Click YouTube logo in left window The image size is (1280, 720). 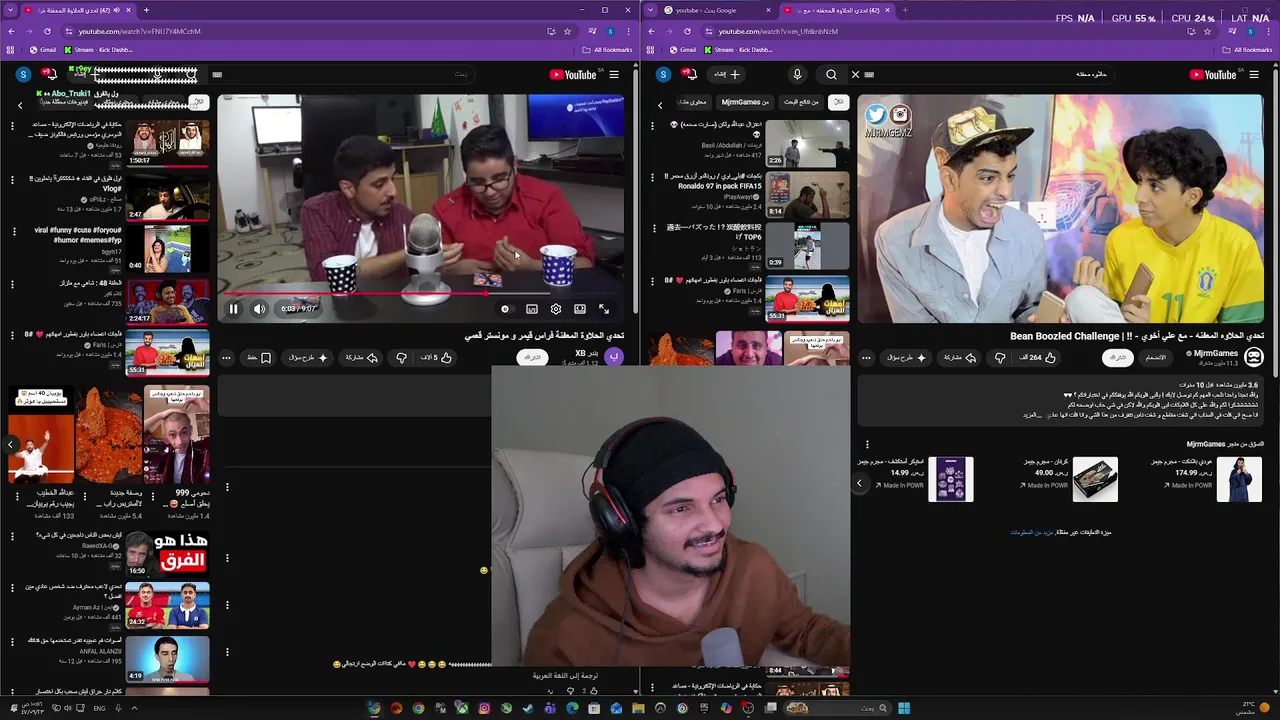pos(573,74)
